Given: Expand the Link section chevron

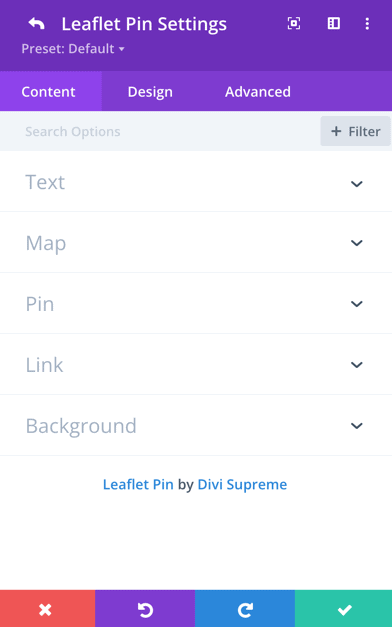Looking at the screenshot, I should click(356, 364).
